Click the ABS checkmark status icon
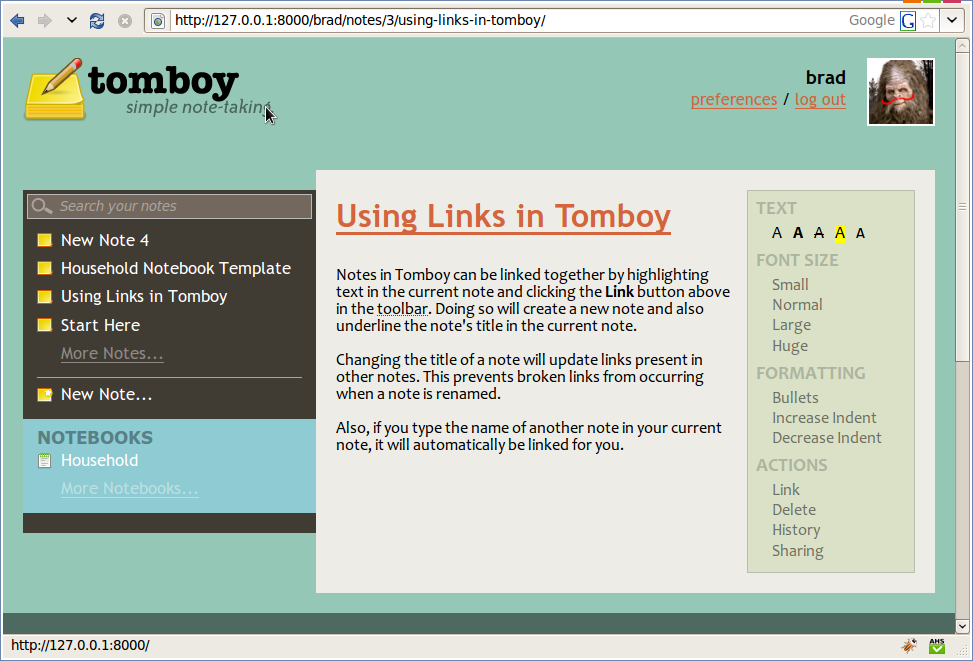973x661 pixels. (x=937, y=645)
